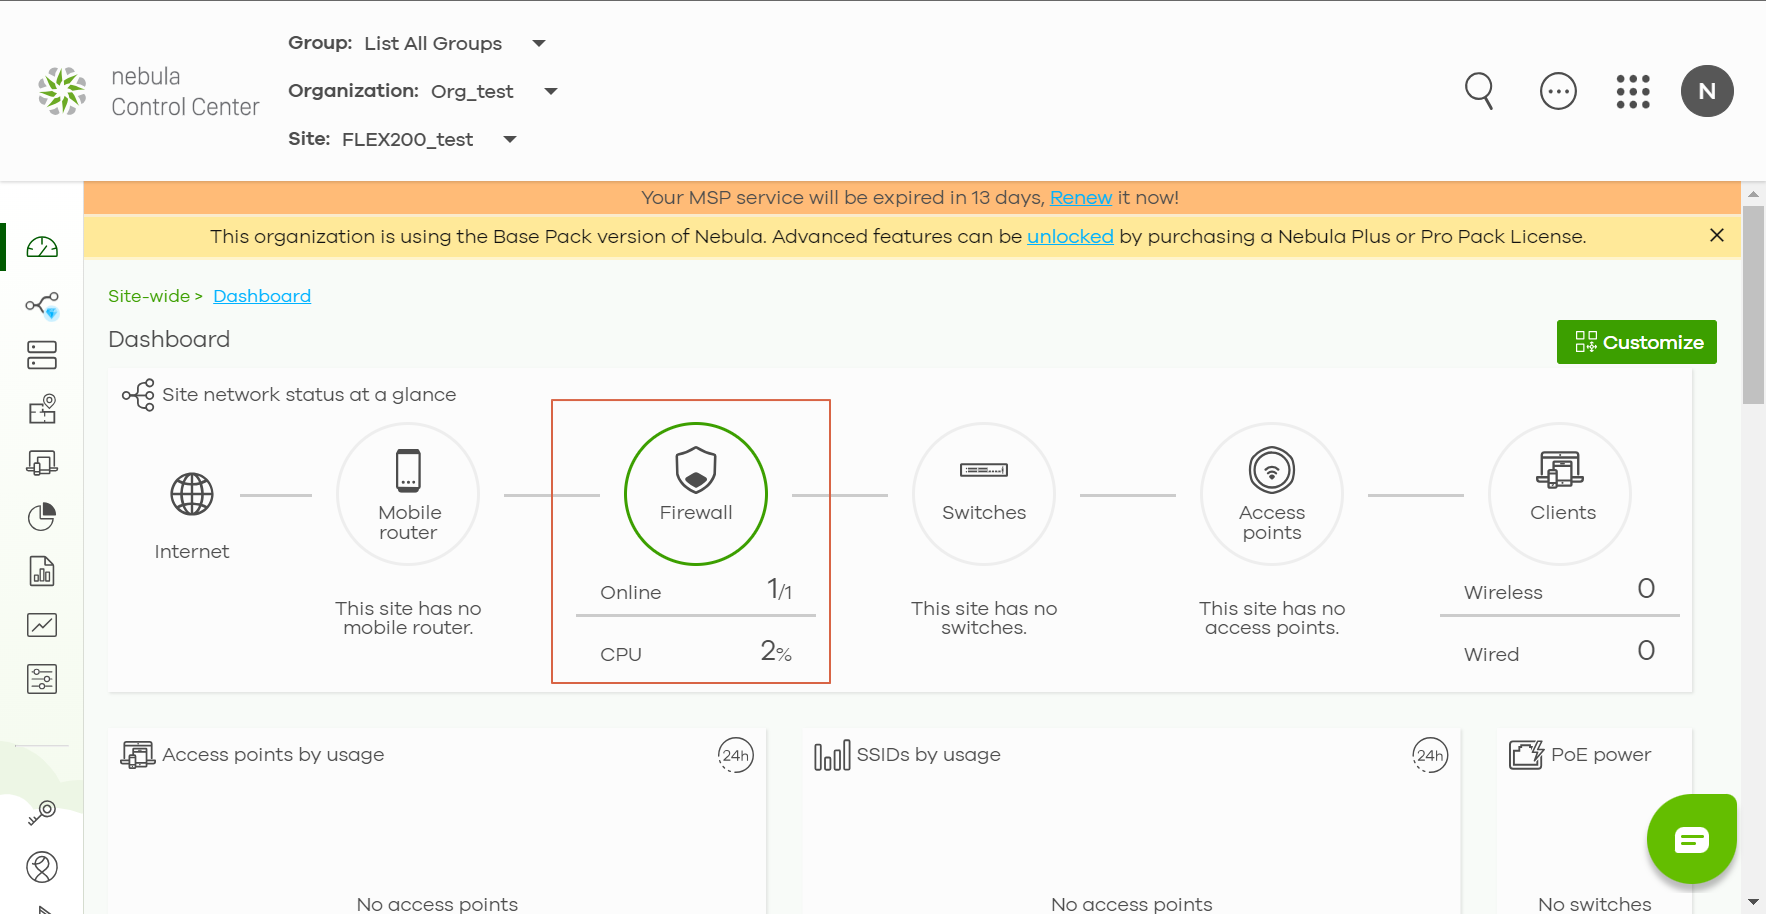This screenshot has width=1766, height=914.
Task: Click the unlocked link in license banner
Action: coord(1070,236)
